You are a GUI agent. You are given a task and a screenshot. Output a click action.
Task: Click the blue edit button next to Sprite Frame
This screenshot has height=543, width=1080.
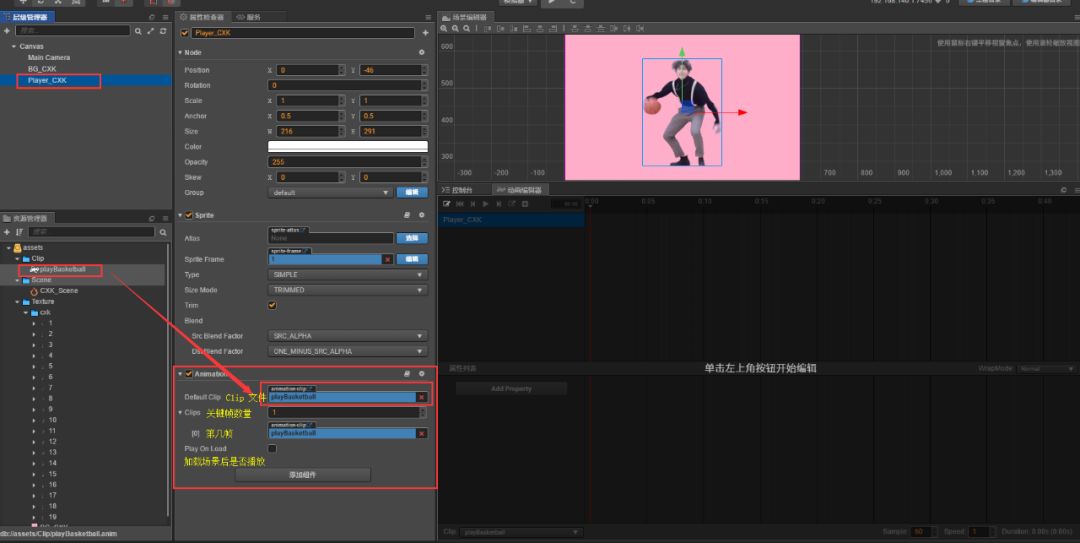click(x=412, y=260)
